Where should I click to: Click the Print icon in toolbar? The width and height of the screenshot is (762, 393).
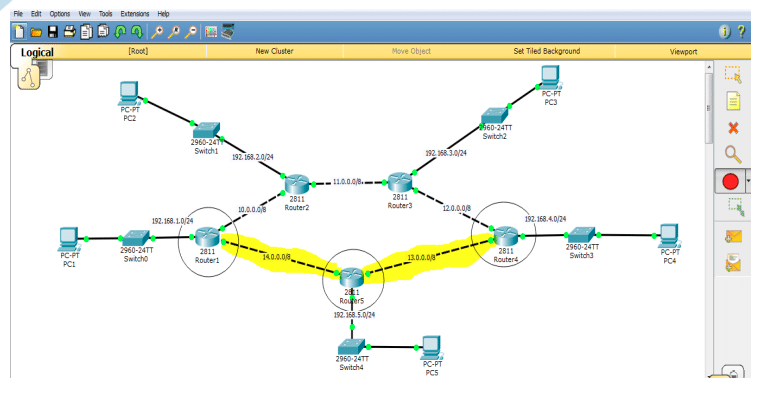pos(69,32)
